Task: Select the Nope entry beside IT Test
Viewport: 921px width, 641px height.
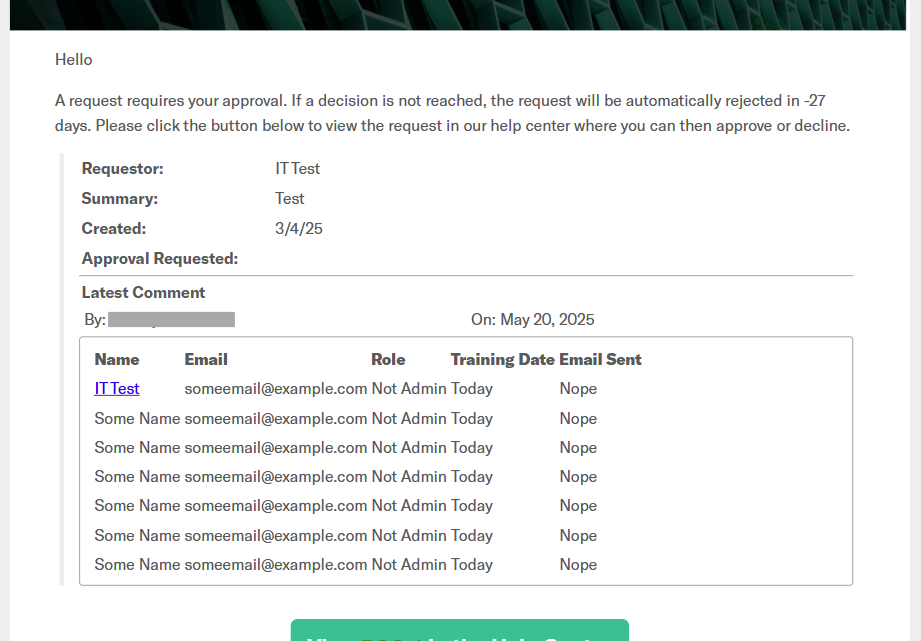Action: 578,388
